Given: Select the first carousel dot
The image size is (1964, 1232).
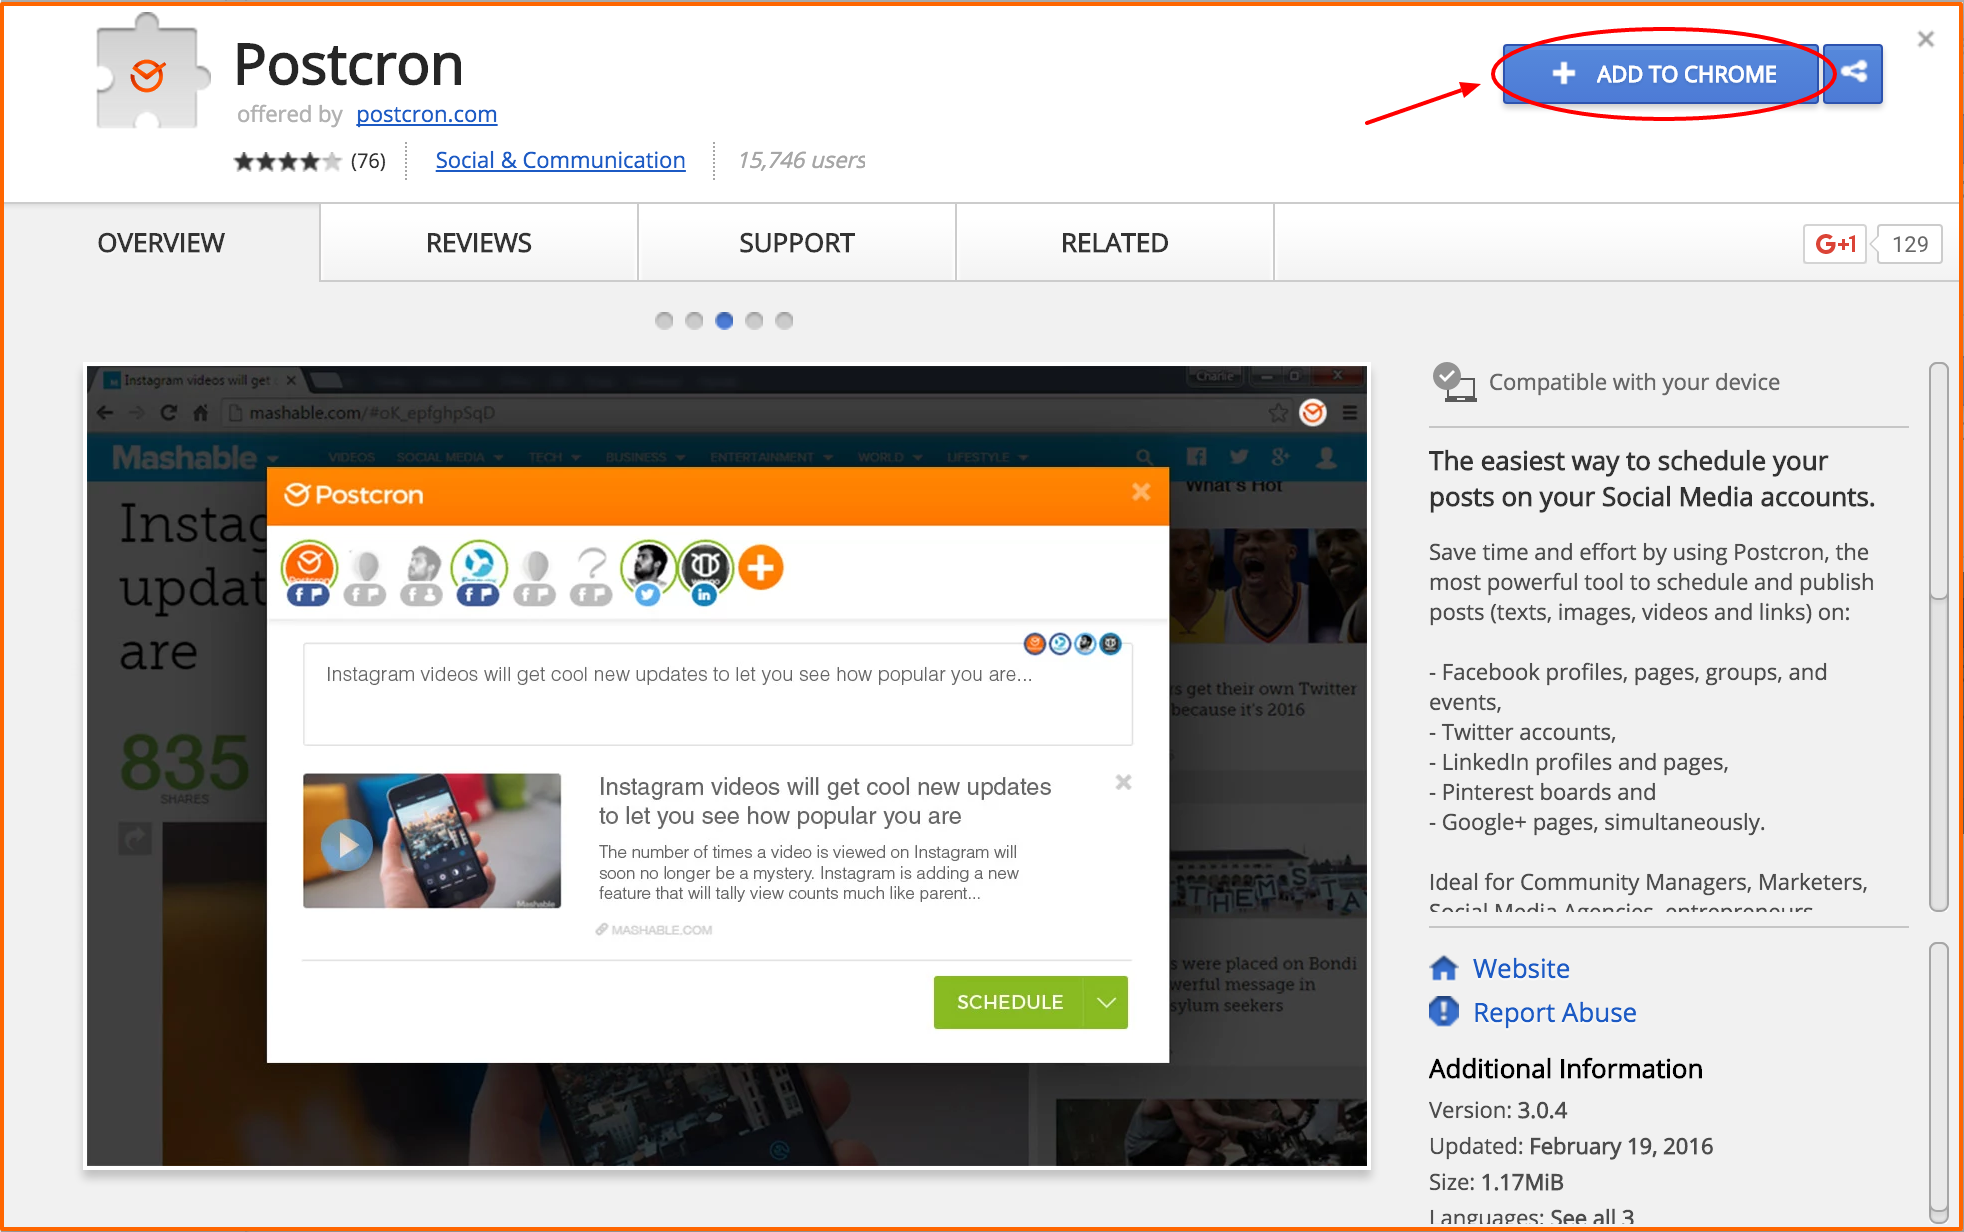Looking at the screenshot, I should 664,320.
